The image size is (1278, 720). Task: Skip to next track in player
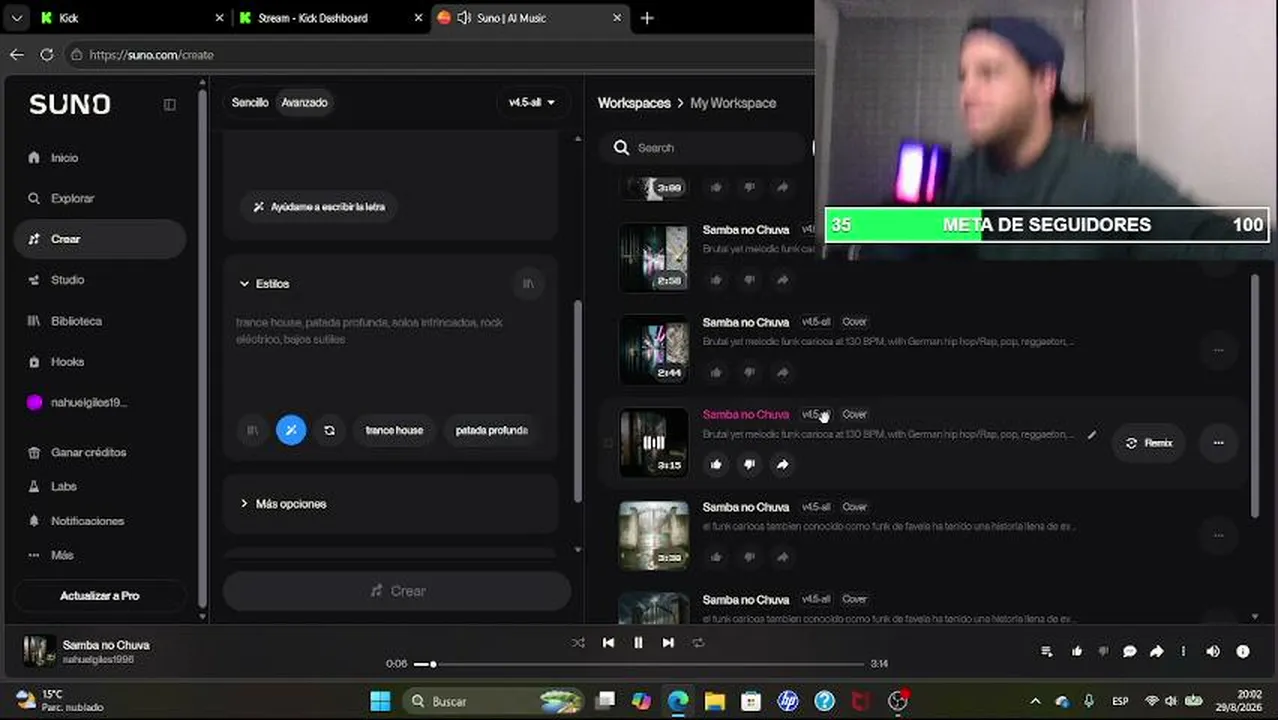(668, 643)
